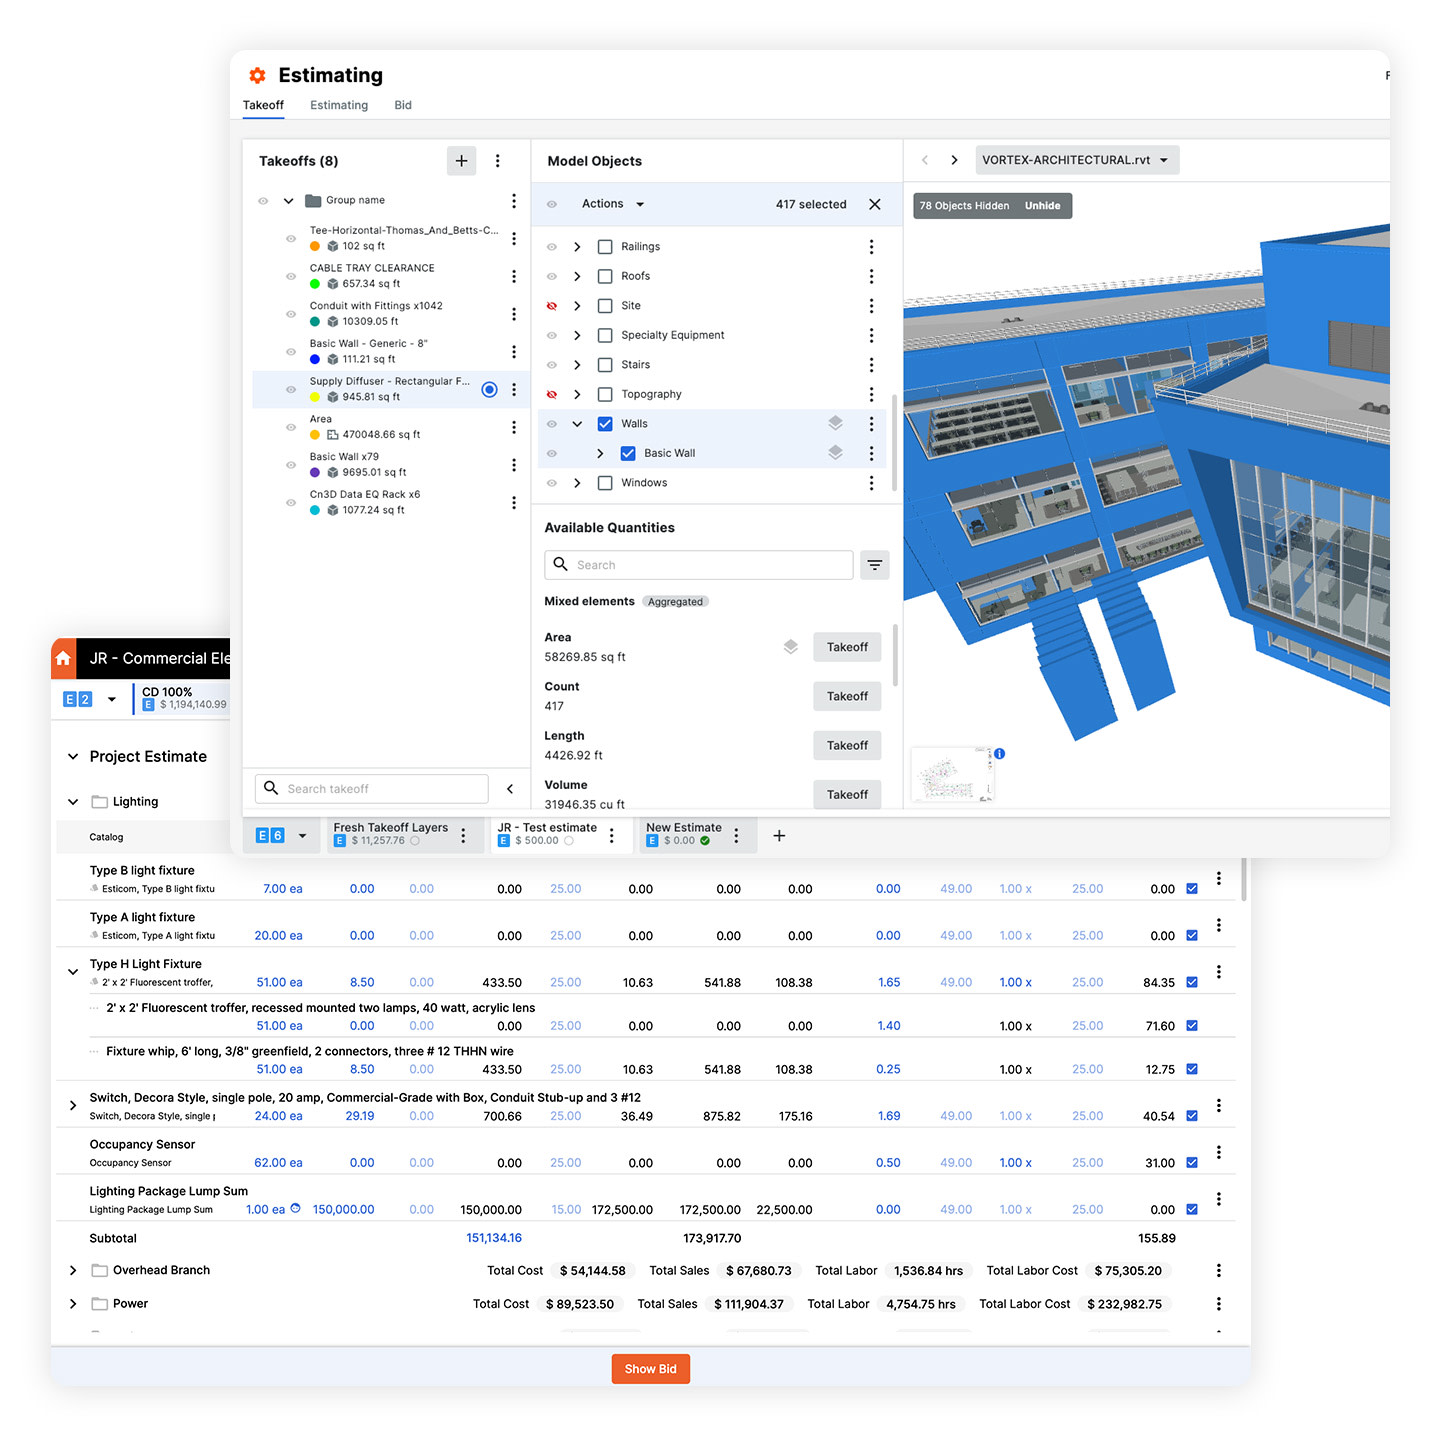Click the info icon near the minimap thumbnail
The height and width of the screenshot is (1440, 1440).
click(1000, 753)
